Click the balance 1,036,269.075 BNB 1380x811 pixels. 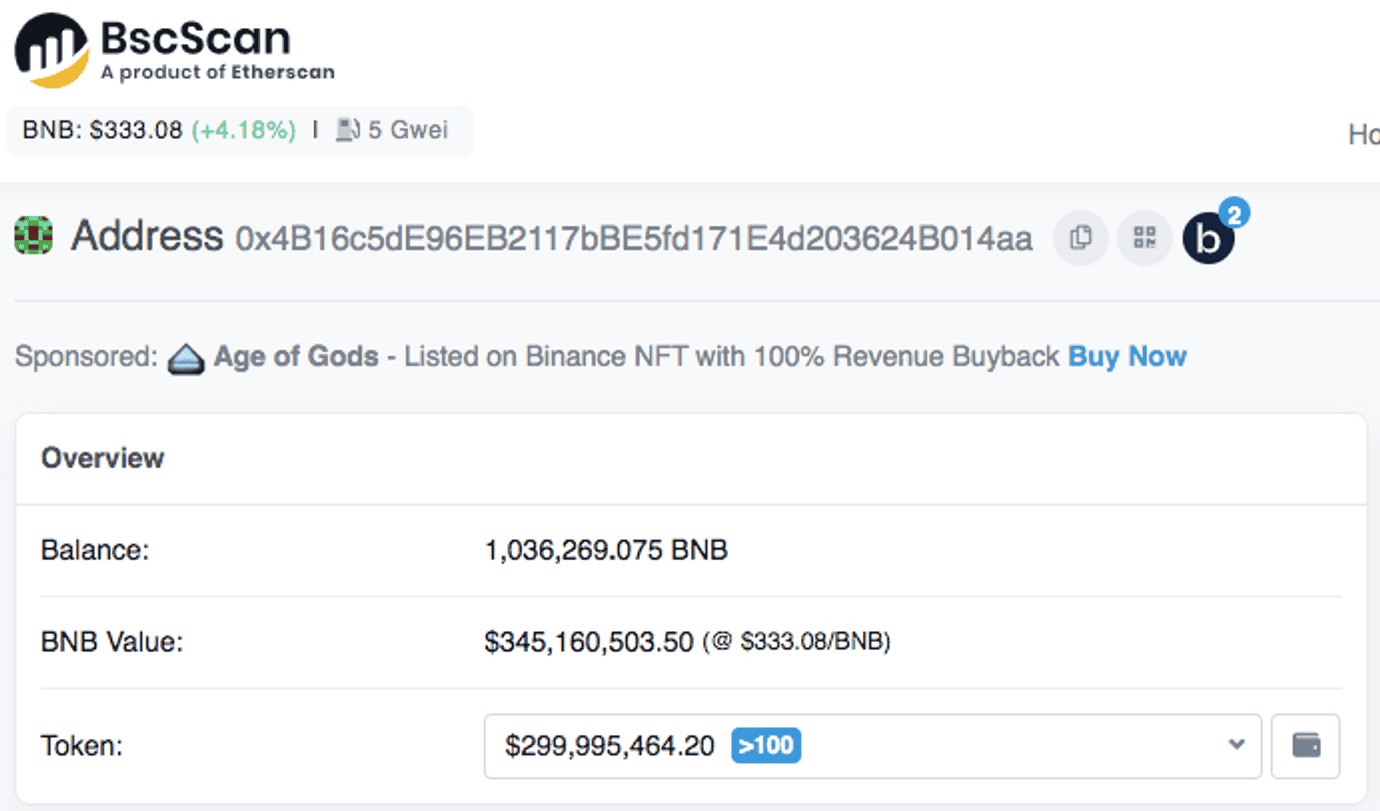(x=606, y=550)
